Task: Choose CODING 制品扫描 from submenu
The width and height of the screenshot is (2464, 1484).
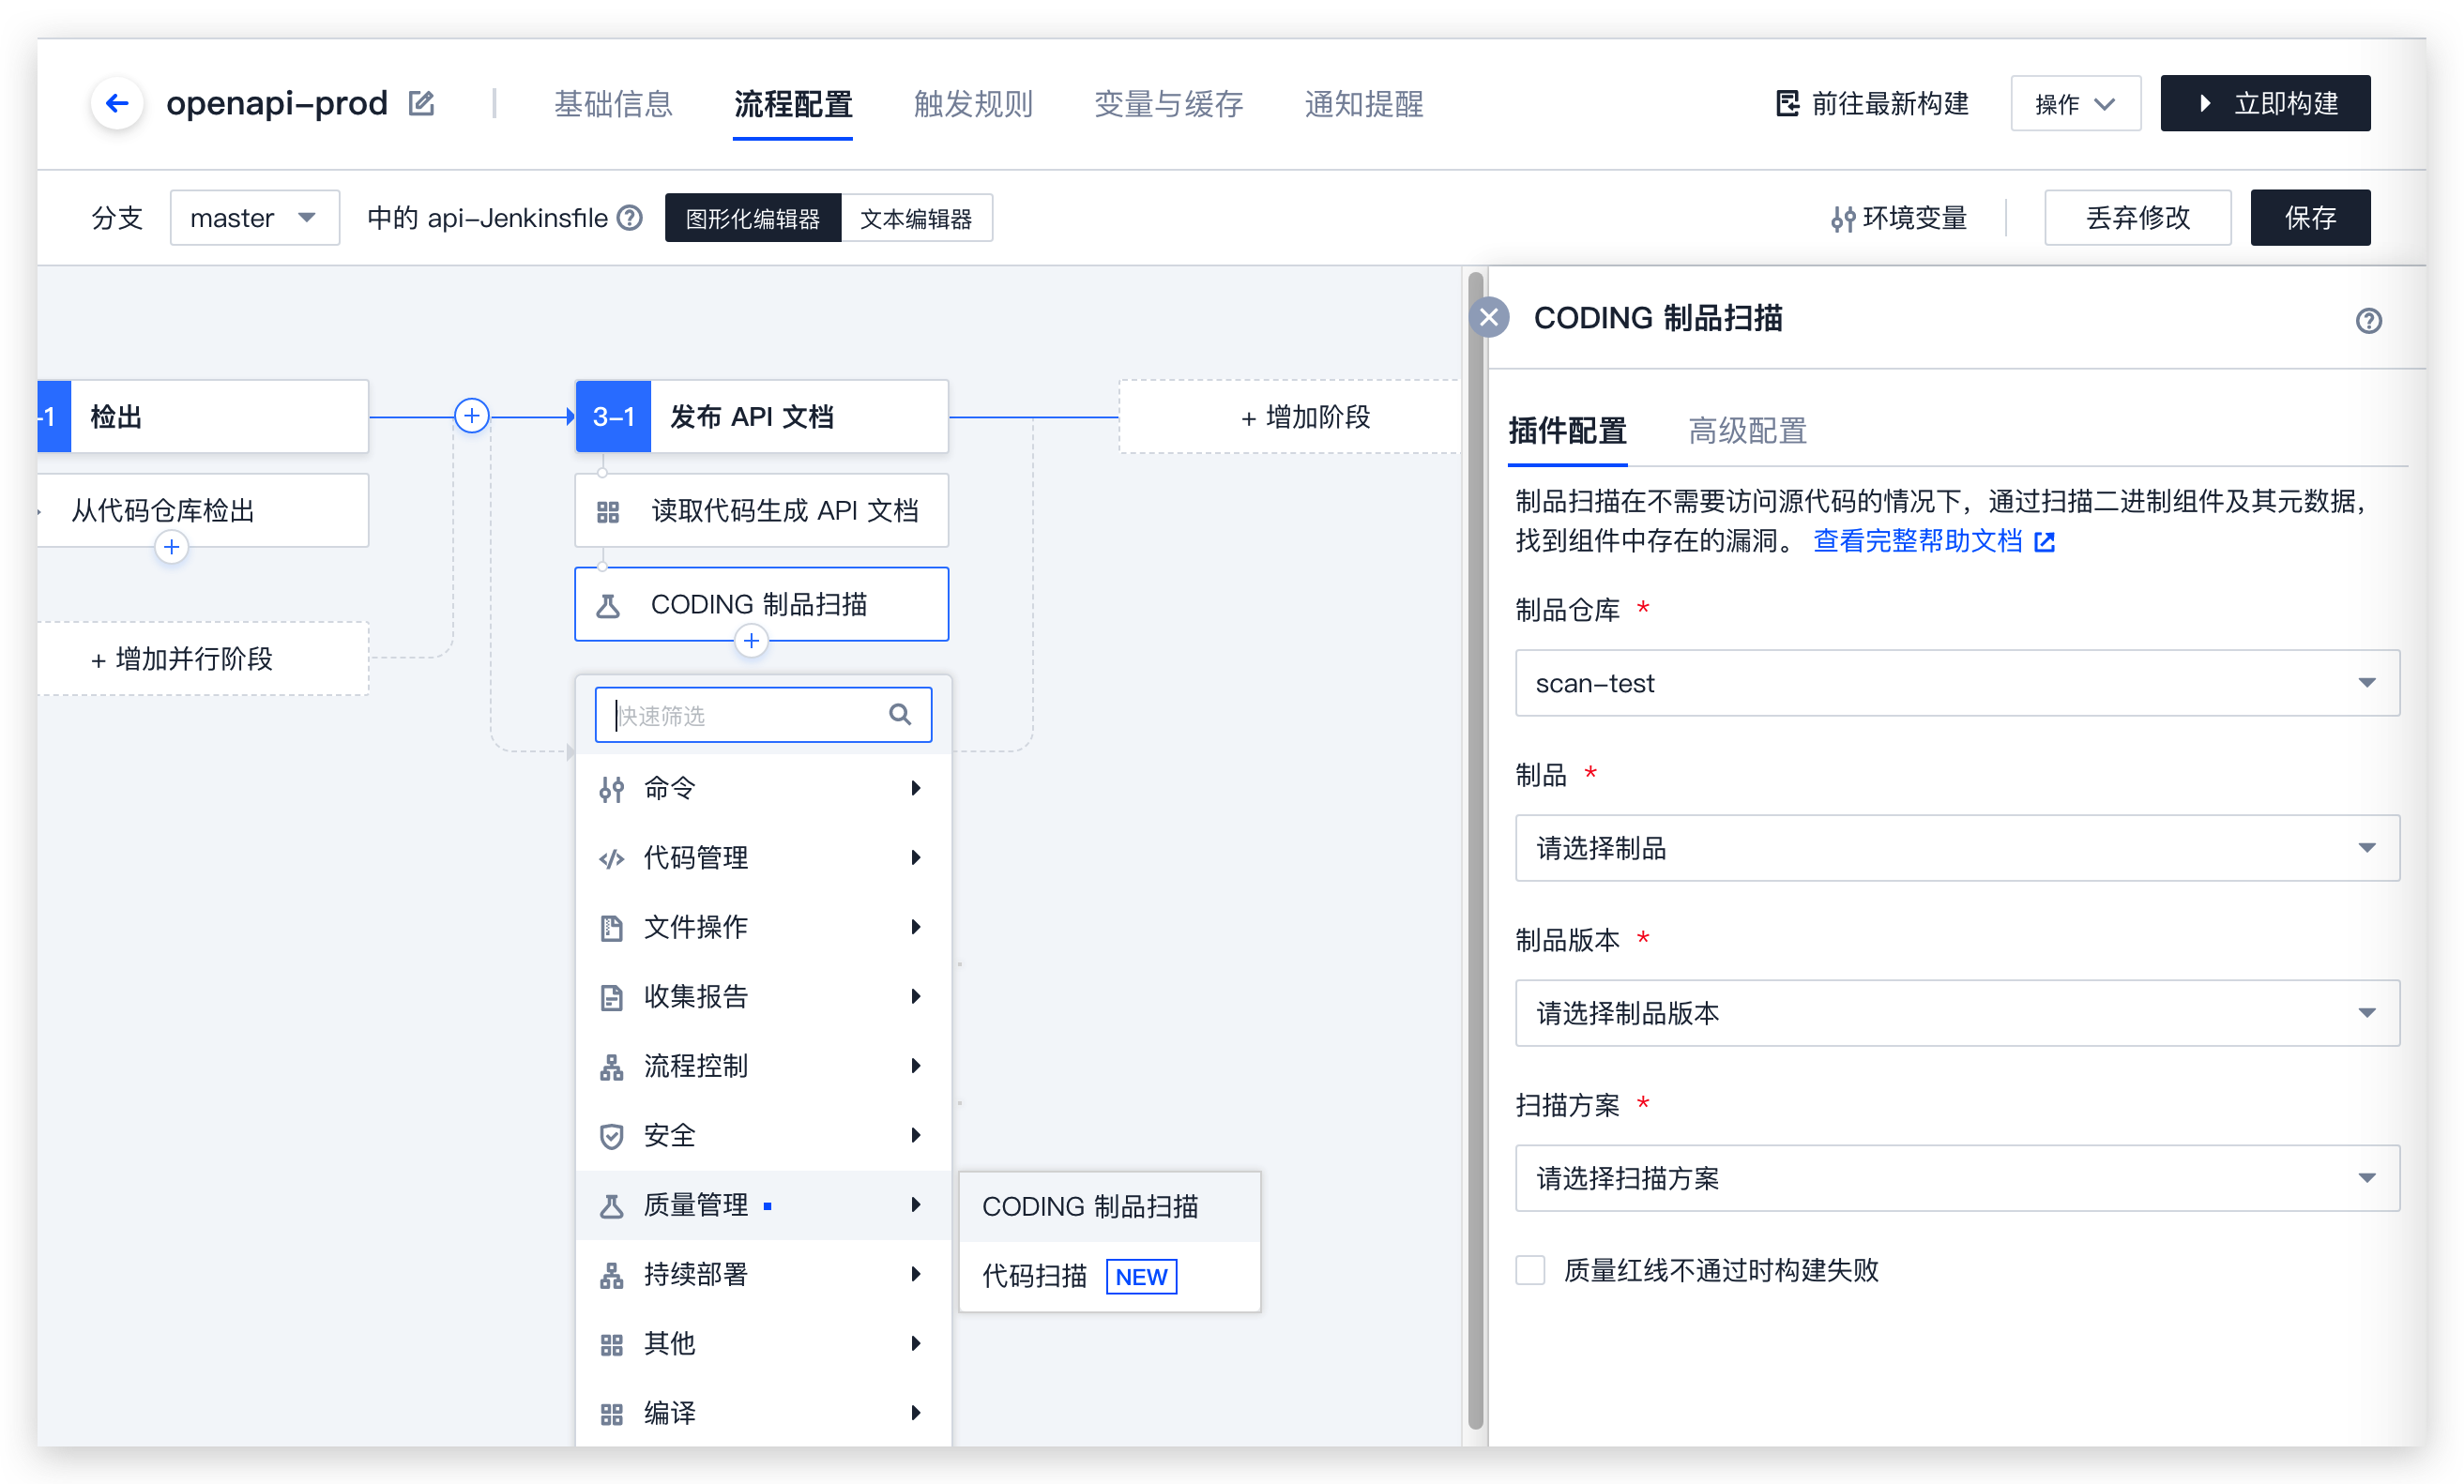Action: [x=1109, y=1206]
